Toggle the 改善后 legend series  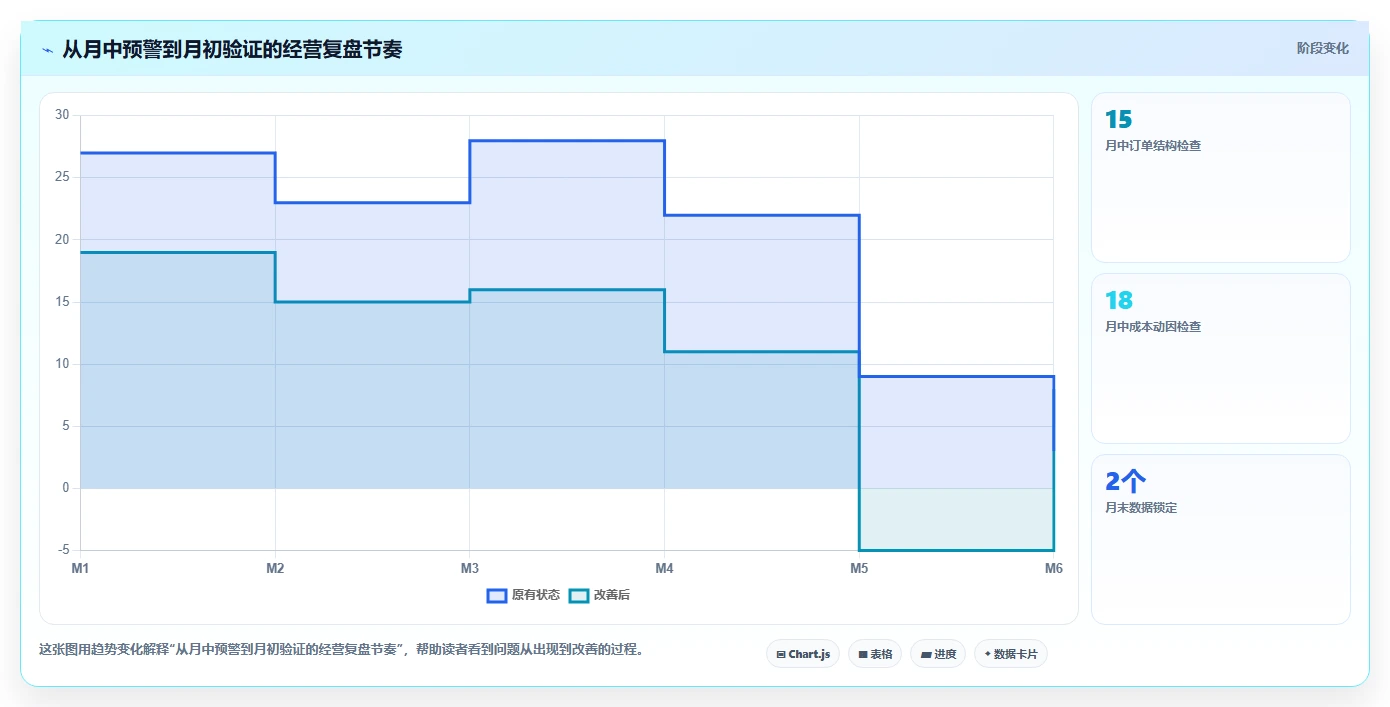coord(599,595)
